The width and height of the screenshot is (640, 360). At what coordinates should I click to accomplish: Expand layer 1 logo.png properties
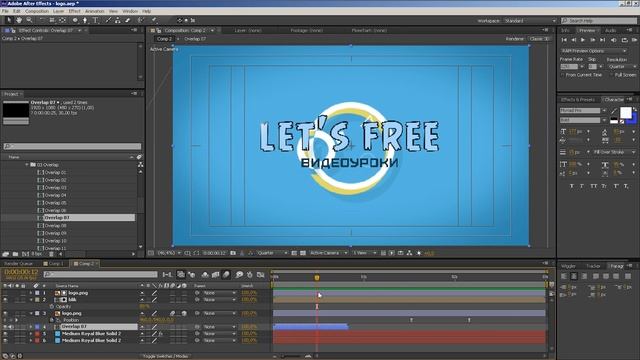pyautogui.click(x=31, y=293)
